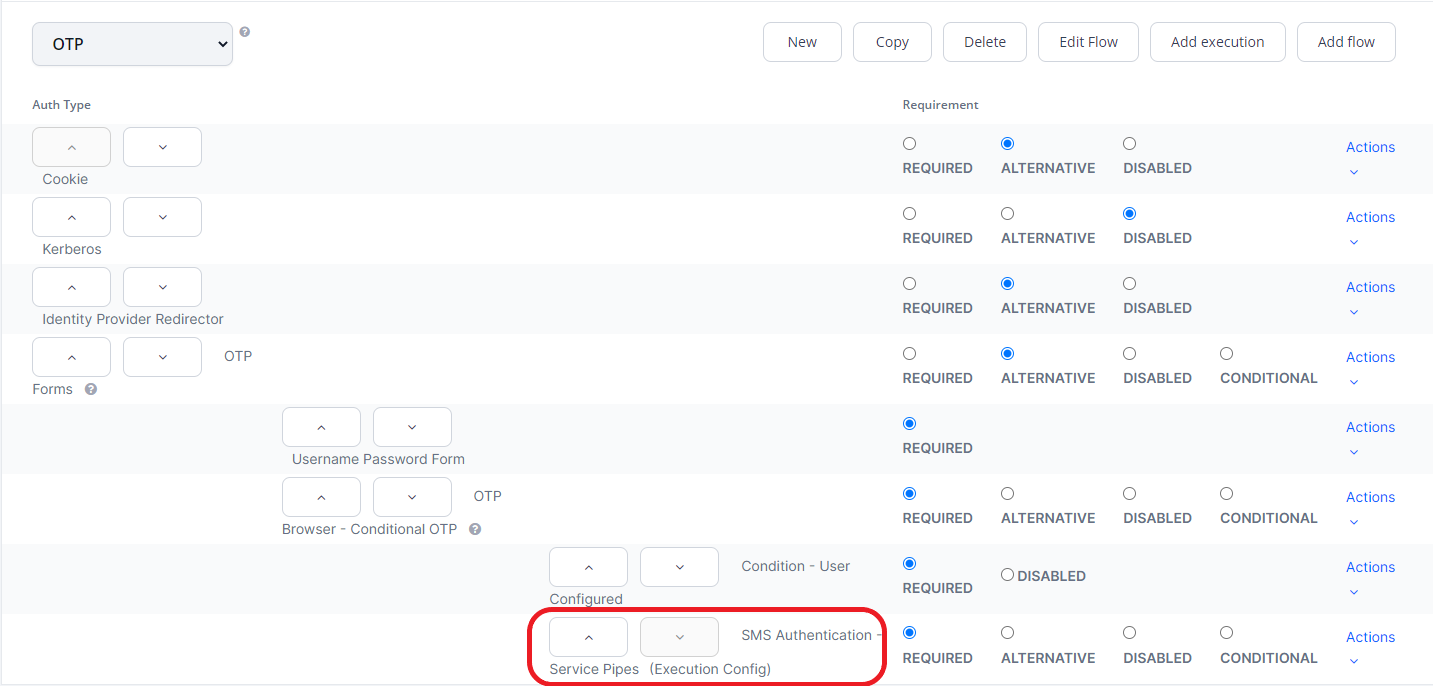Open Actions menu for Kerberos row

click(x=1369, y=228)
